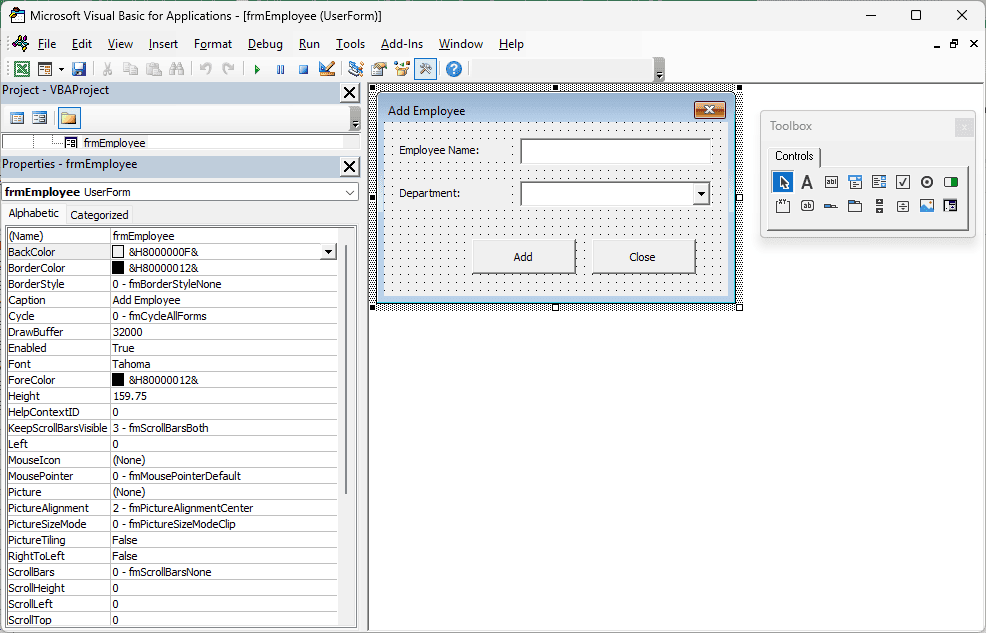This screenshot has width=986, height=633.
Task: Activate Select Objects pointer in Toolbox
Action: click(x=783, y=182)
